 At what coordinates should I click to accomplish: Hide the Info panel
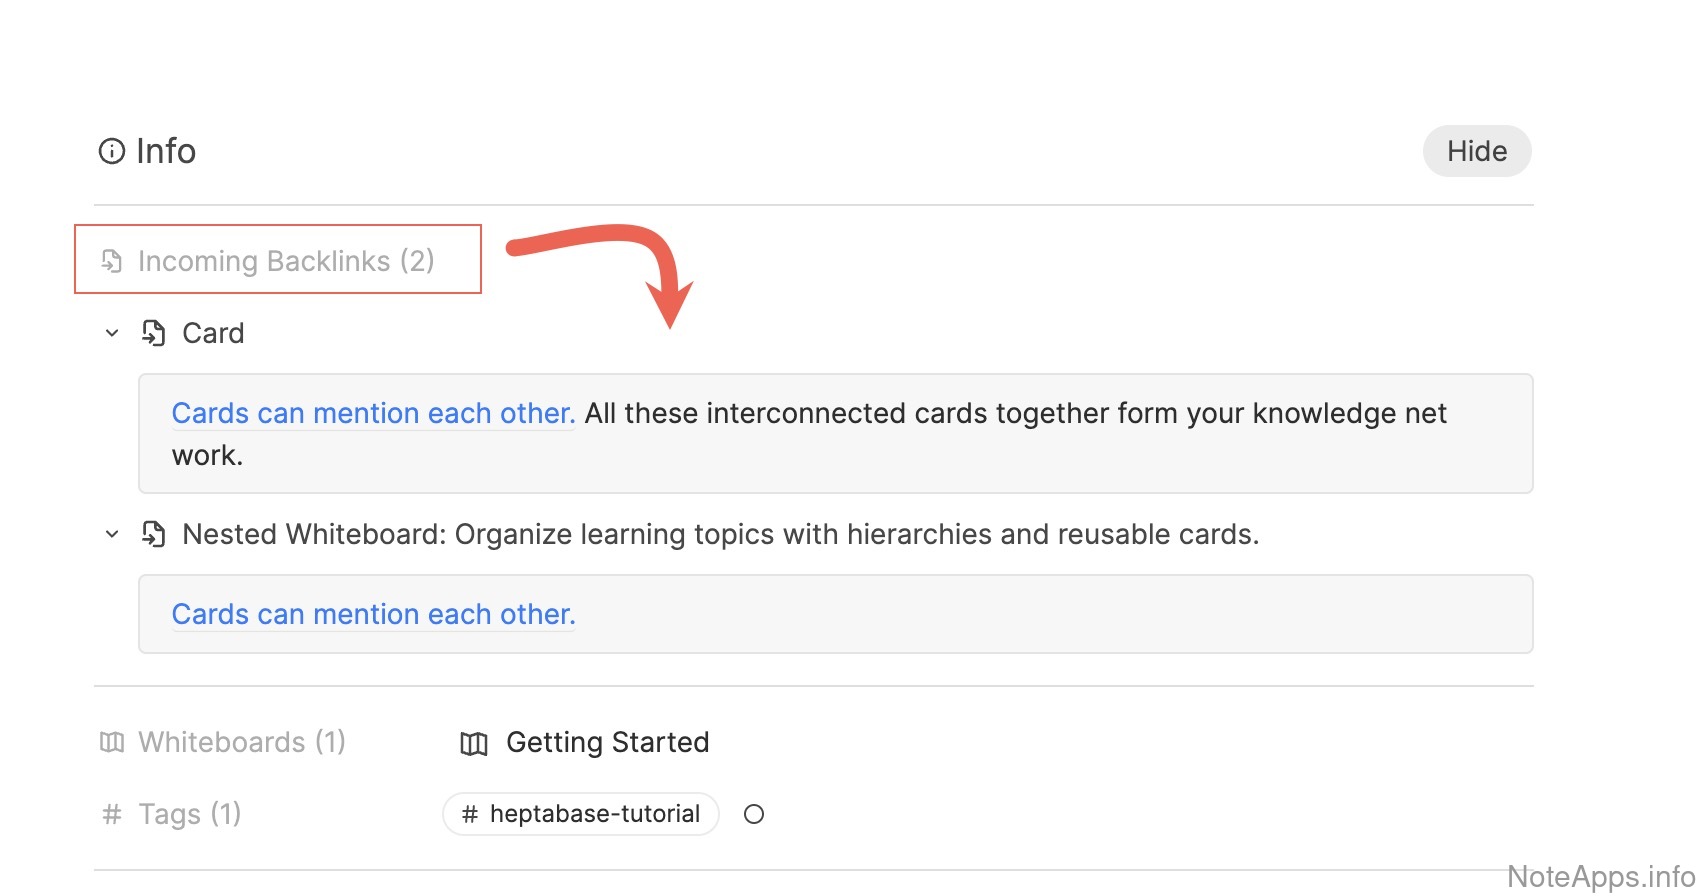[x=1476, y=151]
